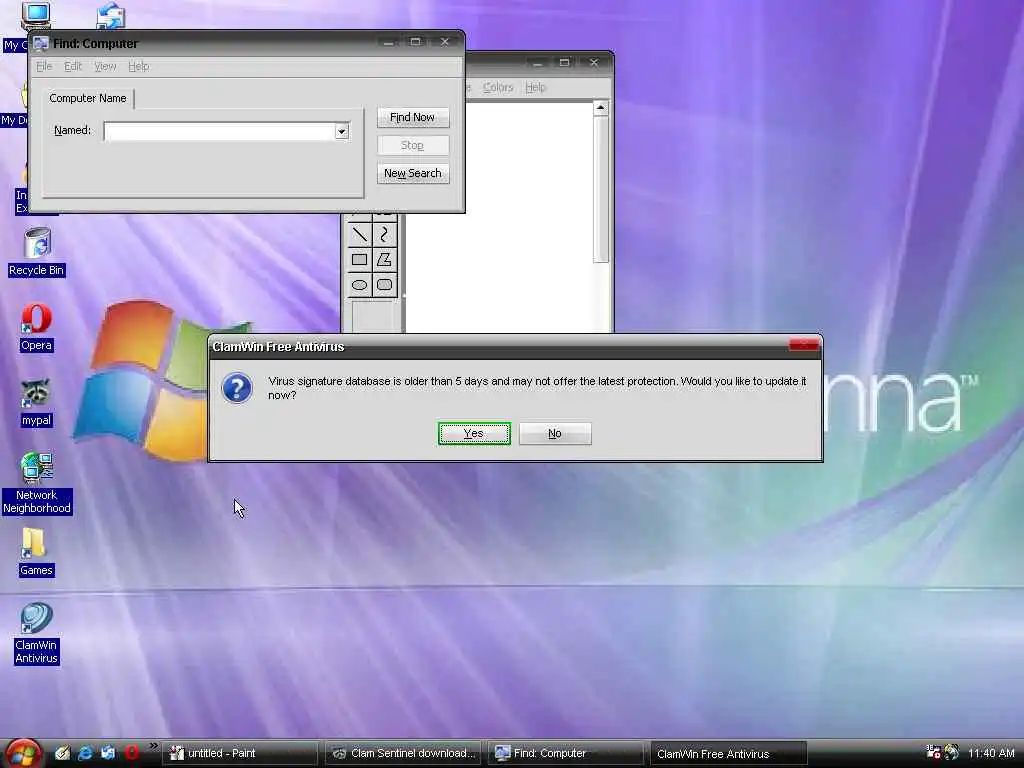This screenshot has height=768, width=1024.
Task: Open View menu in Find: Computer
Action: [x=105, y=66]
